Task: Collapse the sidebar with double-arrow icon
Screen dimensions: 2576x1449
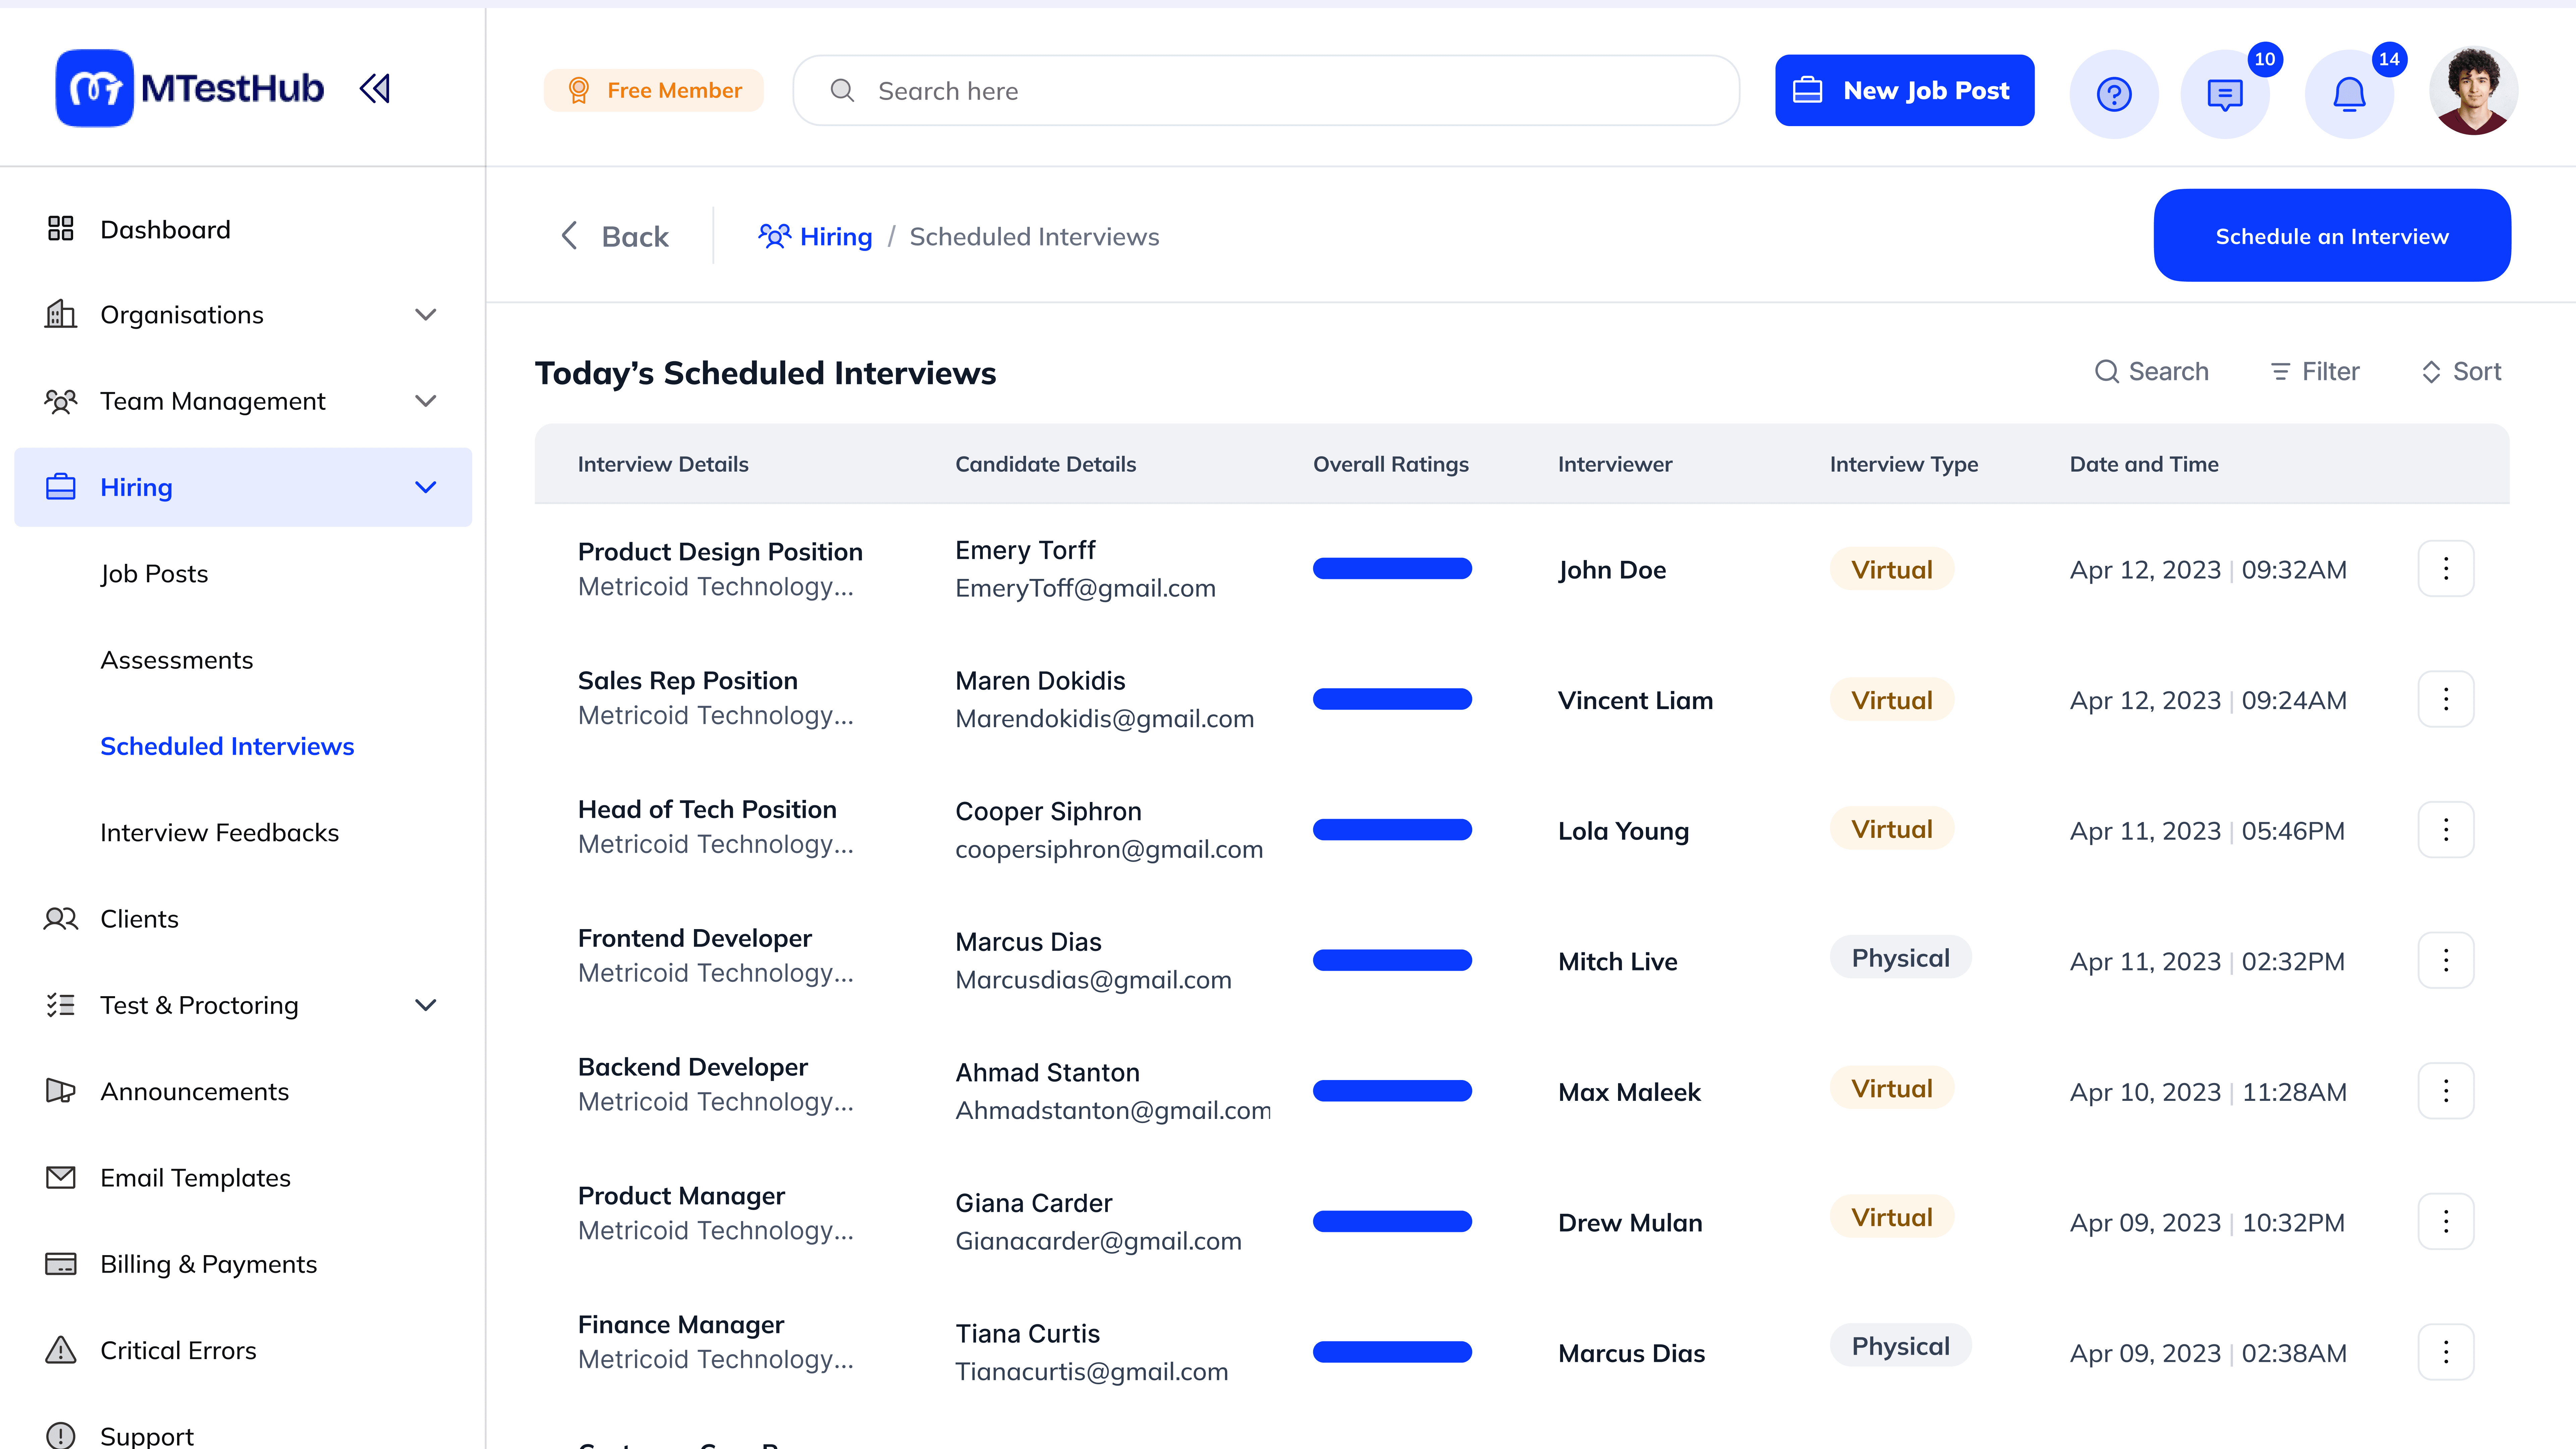Action: (375, 89)
